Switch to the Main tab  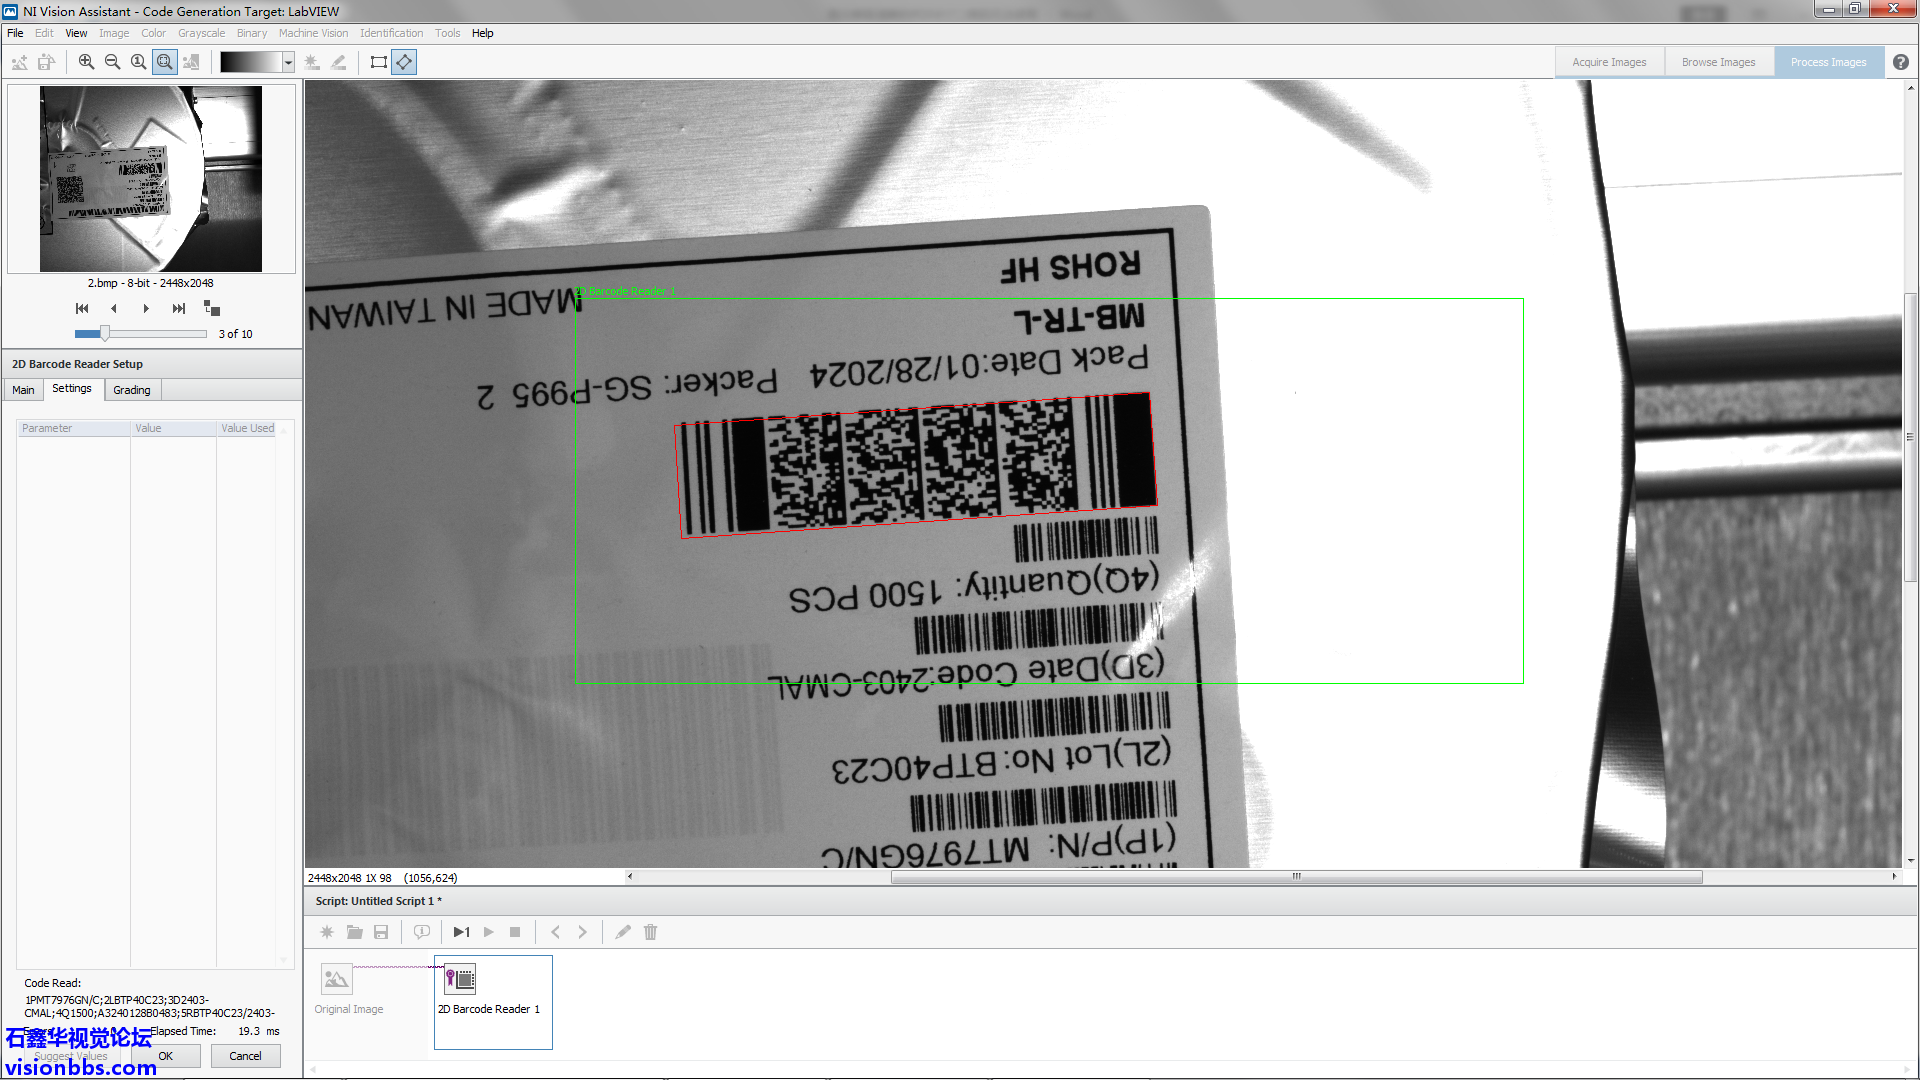pos(23,390)
